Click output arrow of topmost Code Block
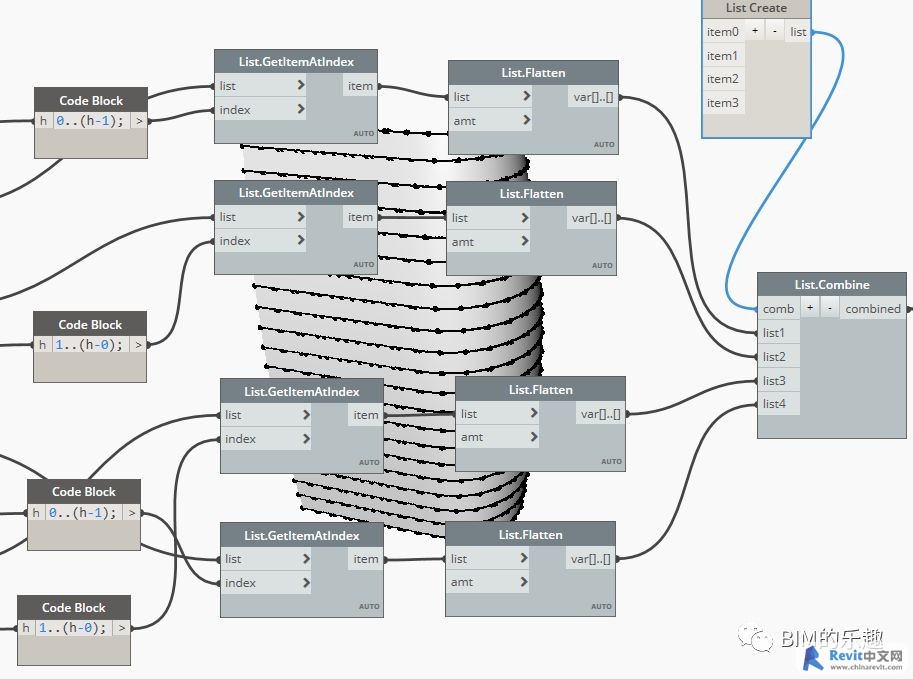This screenshot has width=913, height=679. (x=139, y=121)
